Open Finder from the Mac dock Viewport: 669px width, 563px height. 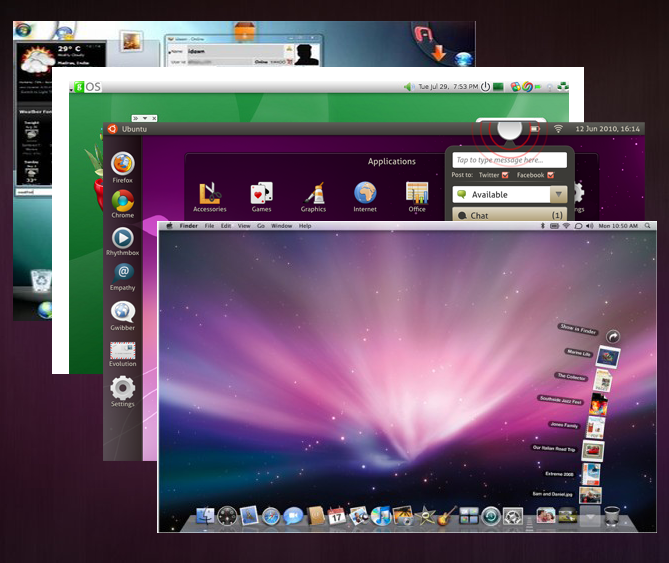(206, 516)
